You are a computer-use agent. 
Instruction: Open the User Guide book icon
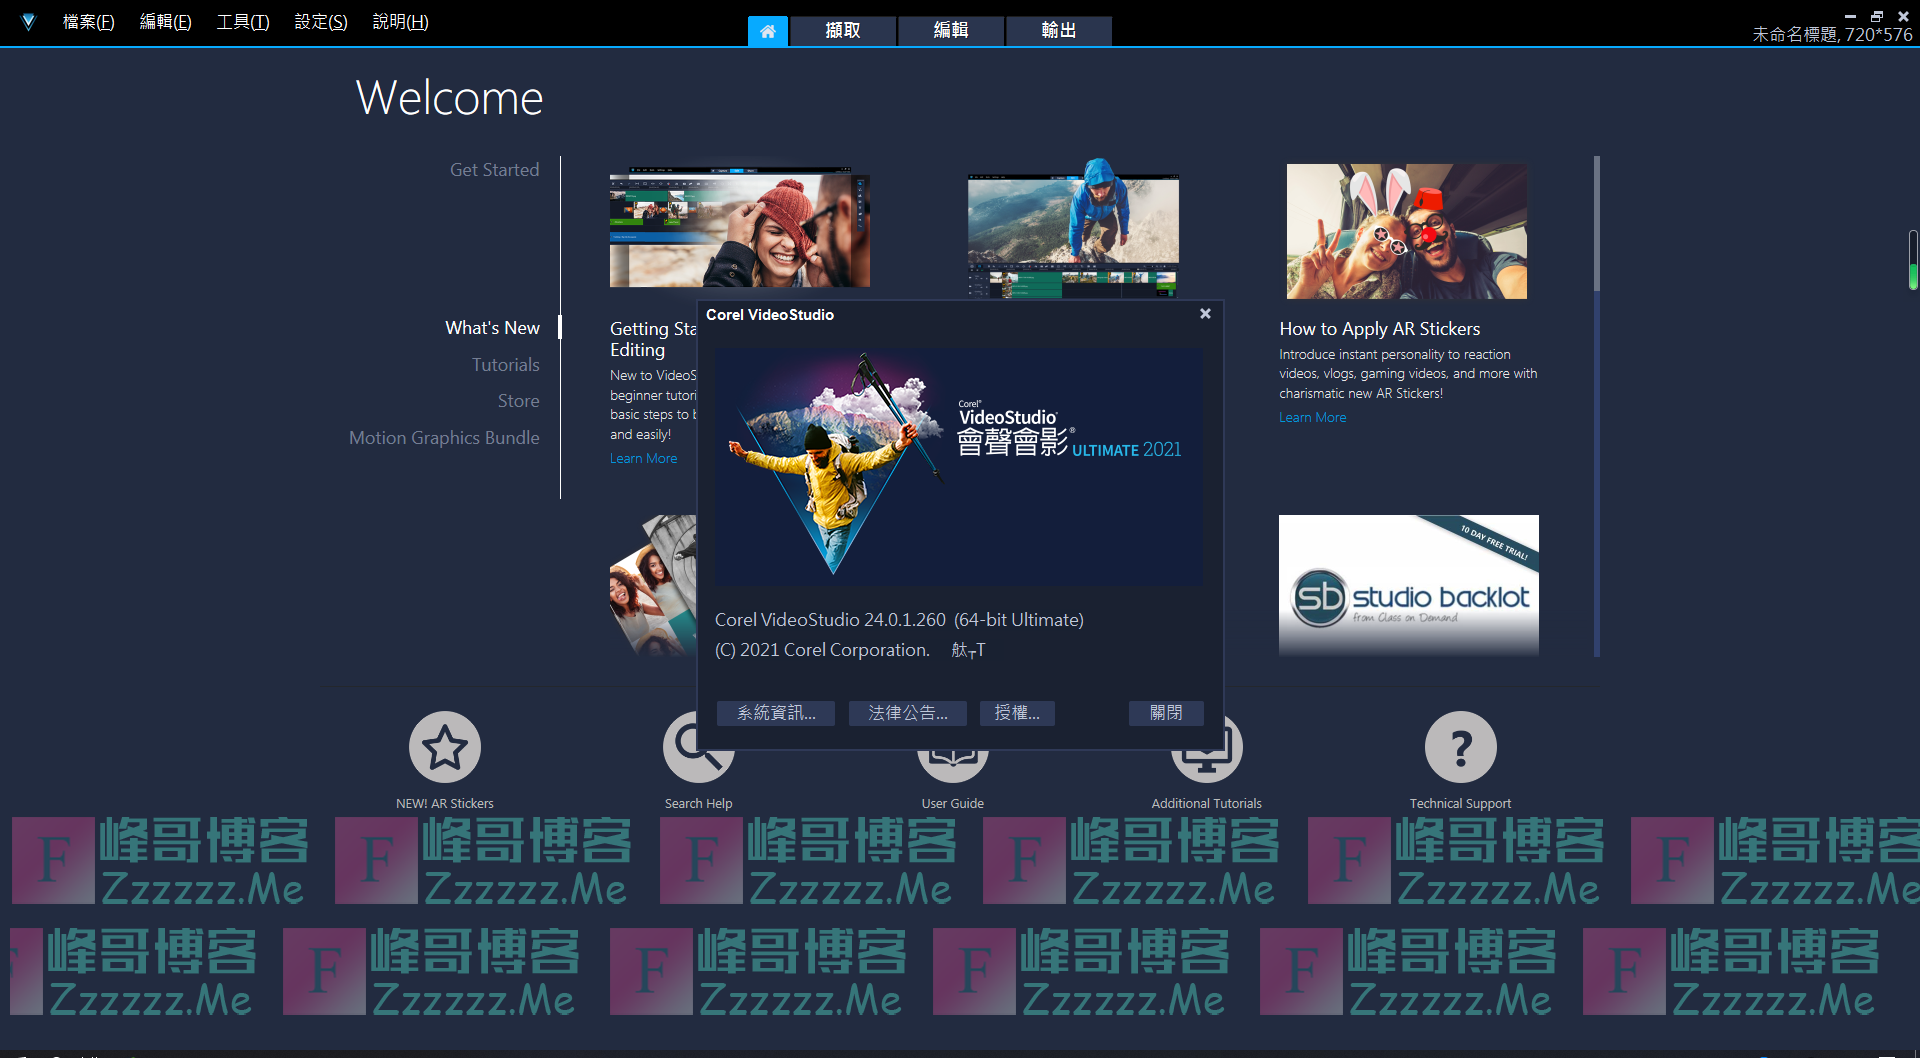pyautogui.click(x=952, y=766)
